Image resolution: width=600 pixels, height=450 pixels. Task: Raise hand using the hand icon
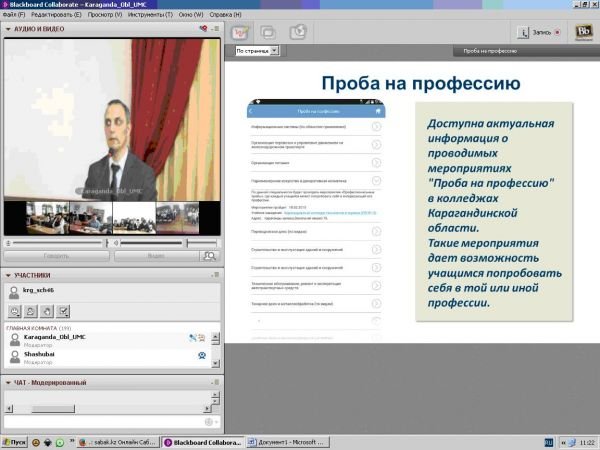pos(47,311)
